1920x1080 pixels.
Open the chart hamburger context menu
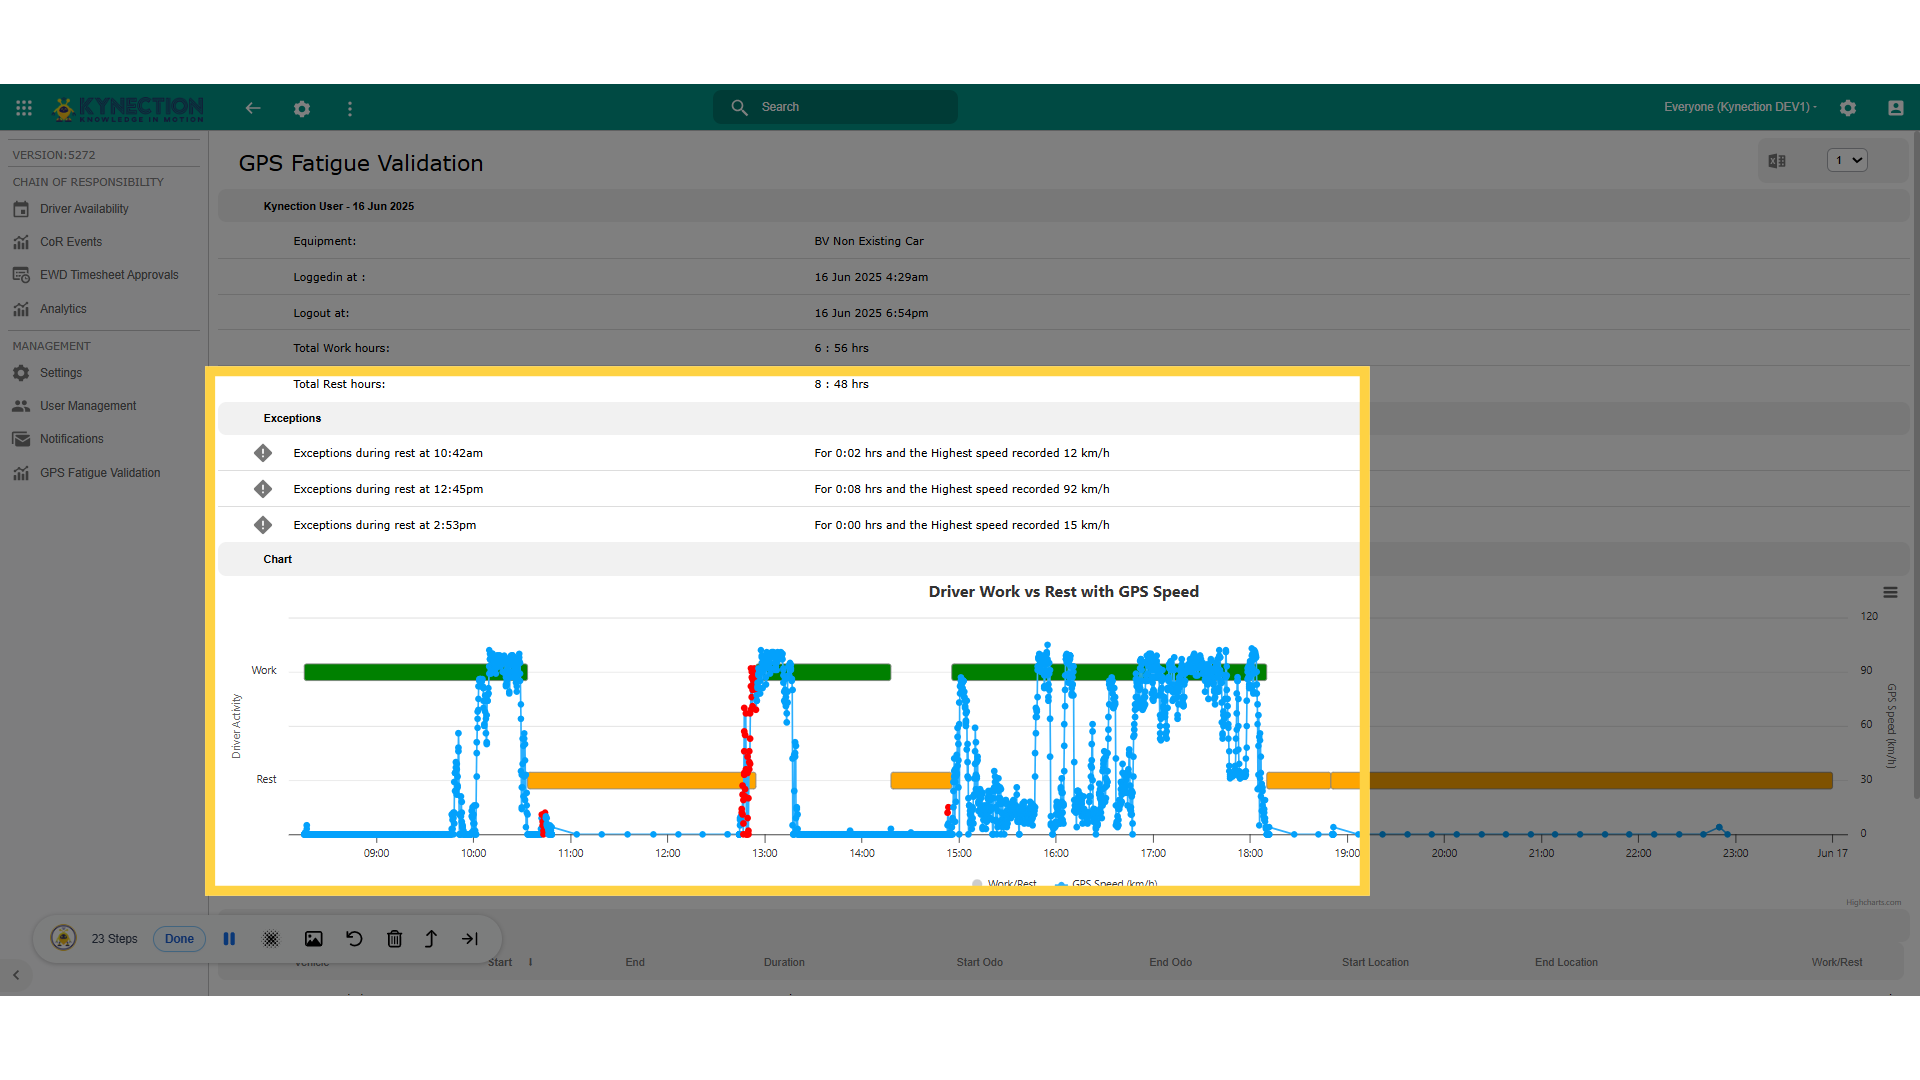click(x=1890, y=593)
